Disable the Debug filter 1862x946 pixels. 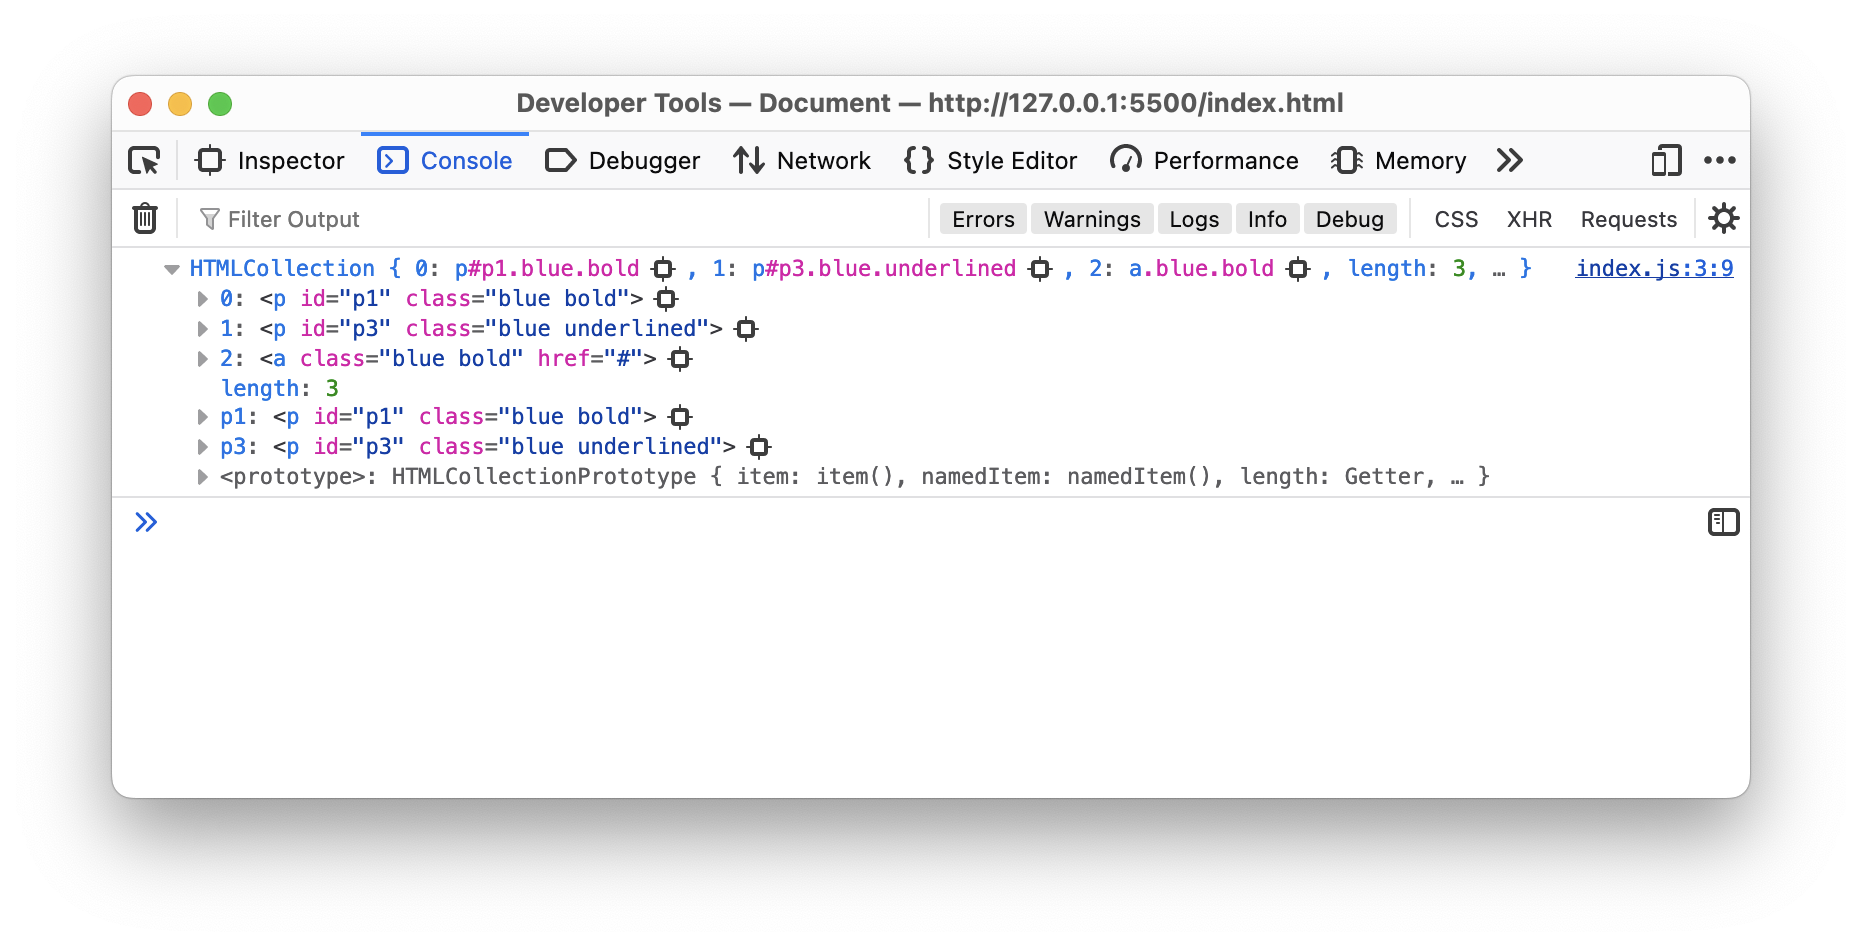[x=1349, y=219]
